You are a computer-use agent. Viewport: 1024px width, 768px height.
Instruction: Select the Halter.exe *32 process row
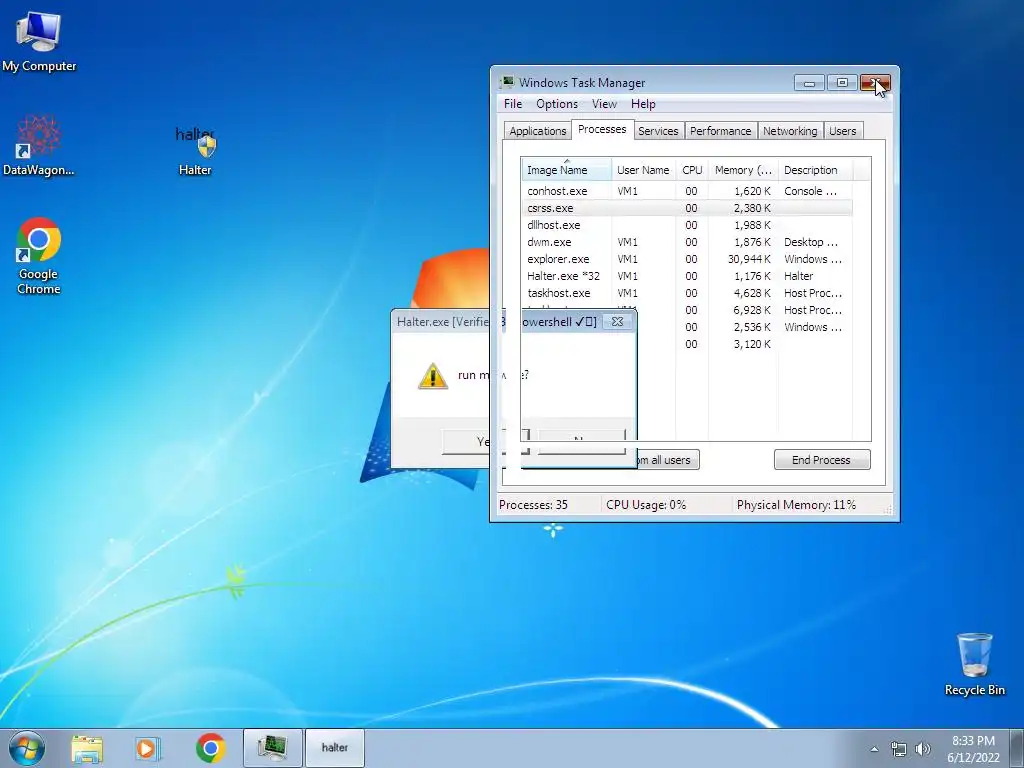[687, 276]
